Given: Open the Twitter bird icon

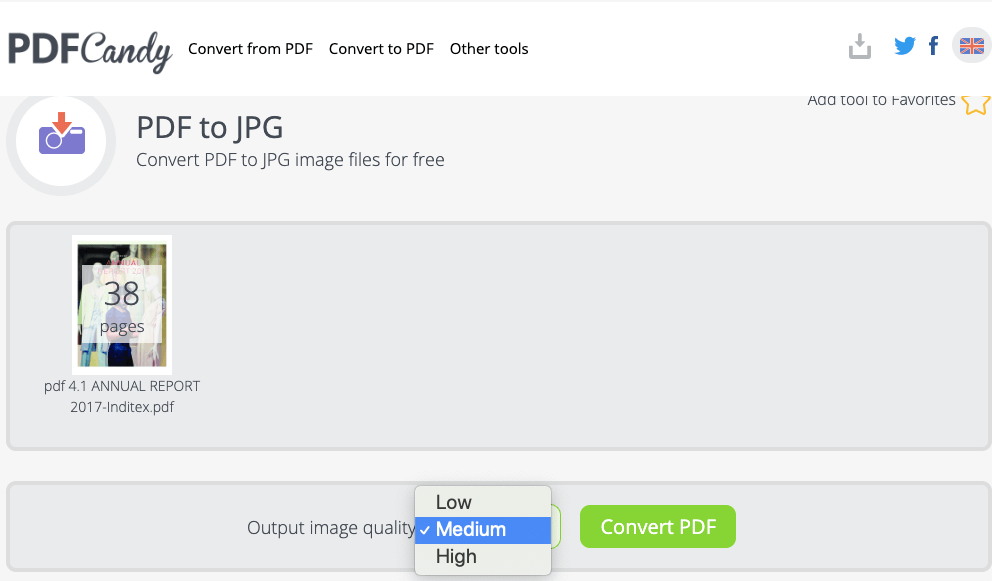Looking at the screenshot, I should coord(905,46).
